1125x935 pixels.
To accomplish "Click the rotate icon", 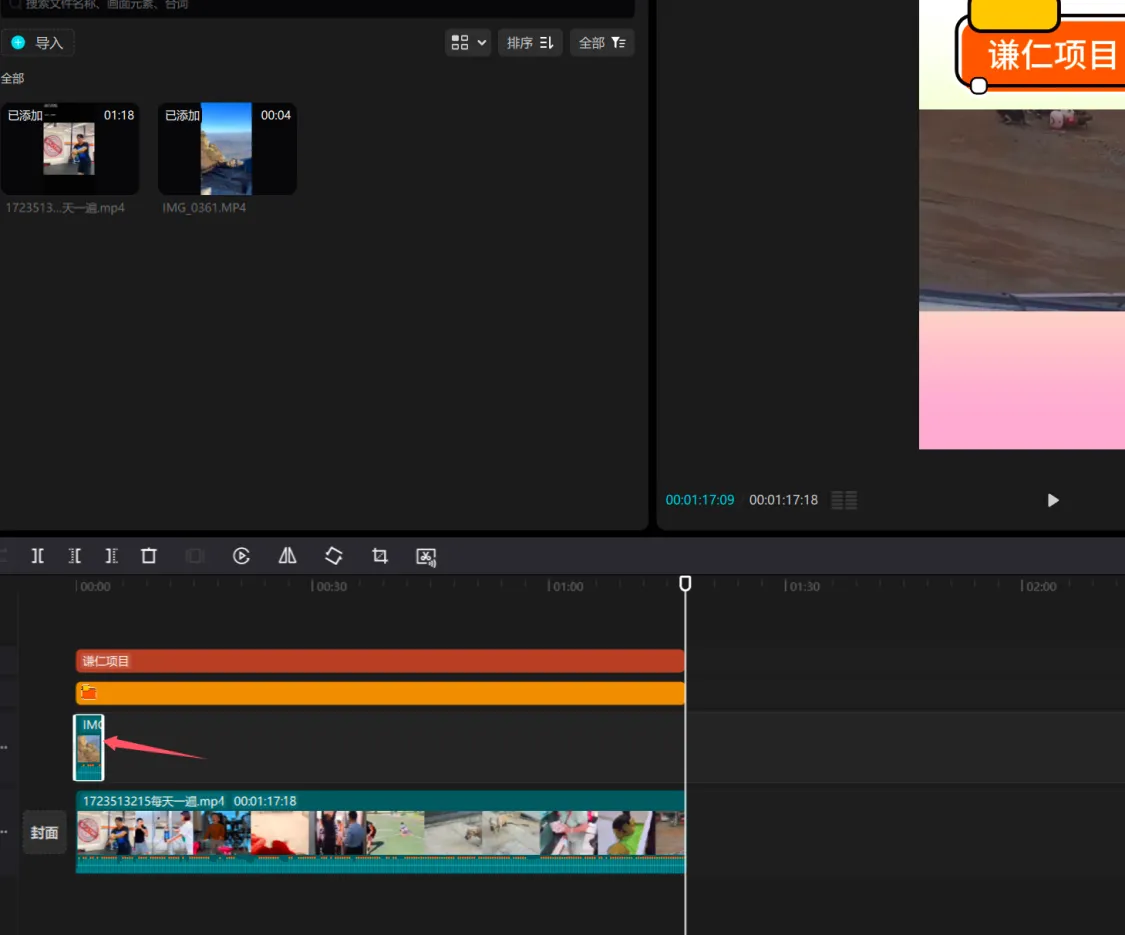I will (334, 556).
